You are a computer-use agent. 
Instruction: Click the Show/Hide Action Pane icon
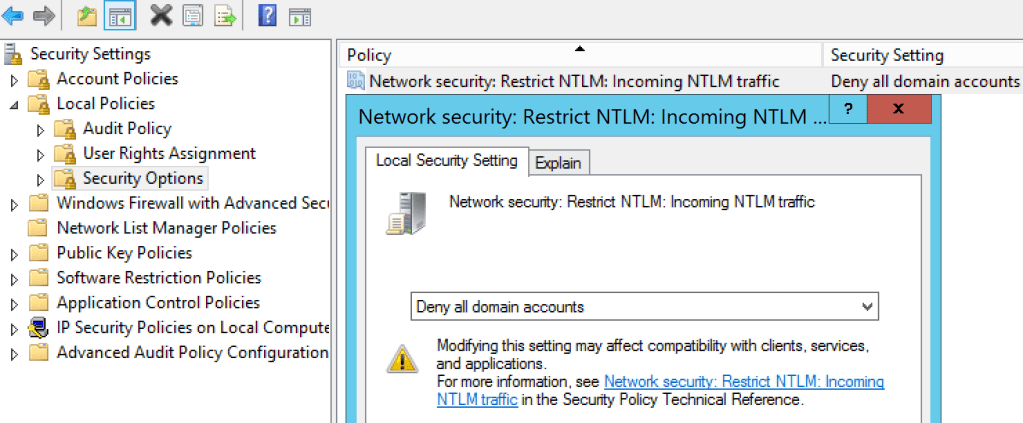[x=299, y=15]
